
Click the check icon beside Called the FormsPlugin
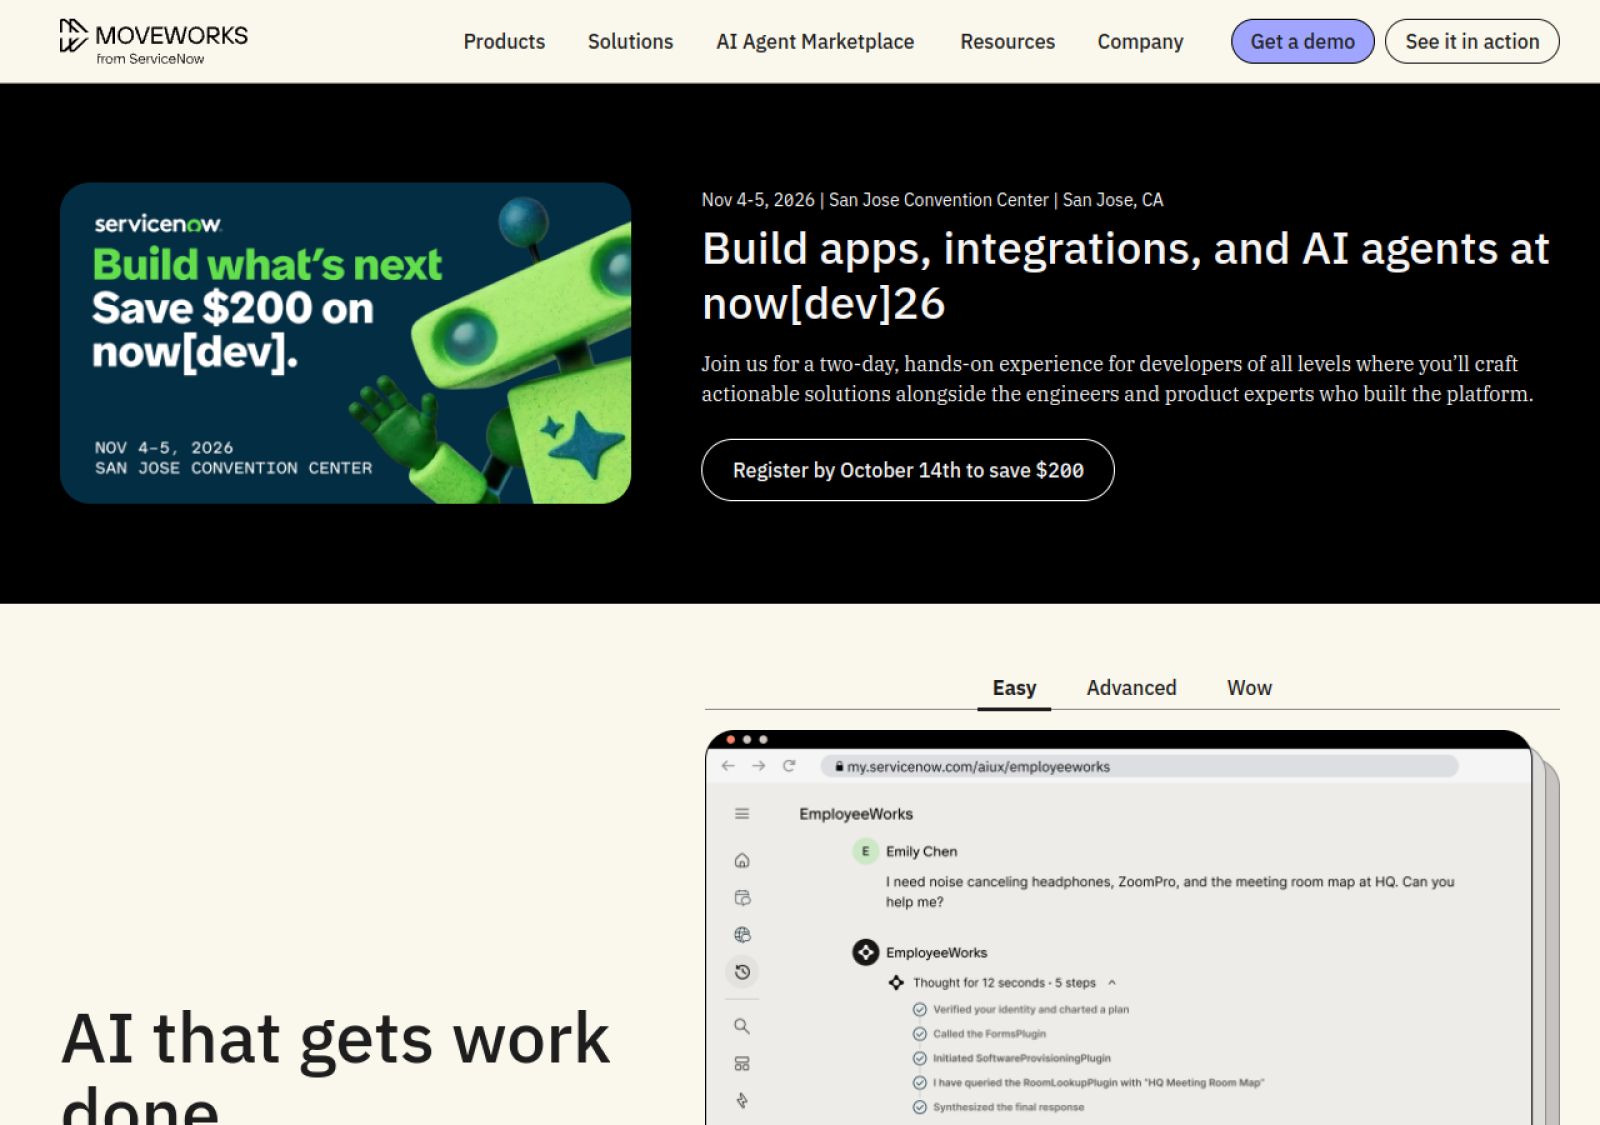click(920, 1034)
